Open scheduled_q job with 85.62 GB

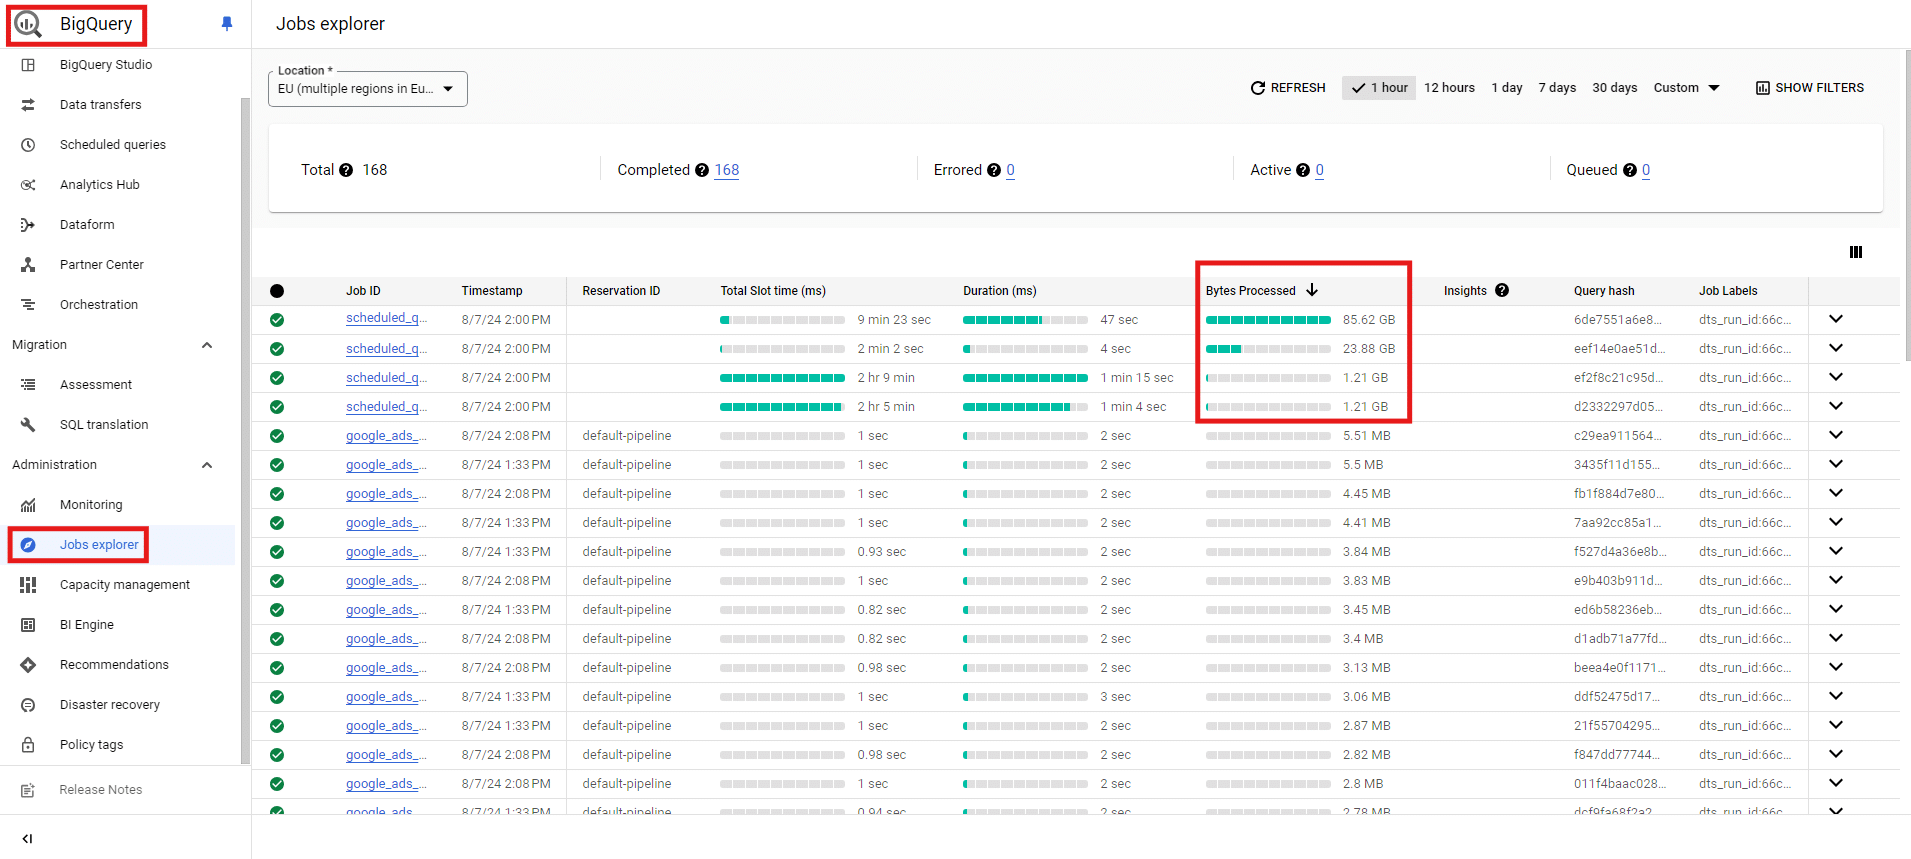pyautogui.click(x=386, y=318)
